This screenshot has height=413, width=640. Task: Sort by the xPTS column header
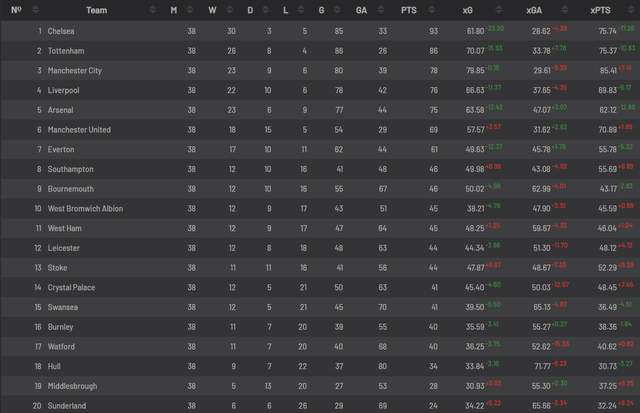(602, 10)
